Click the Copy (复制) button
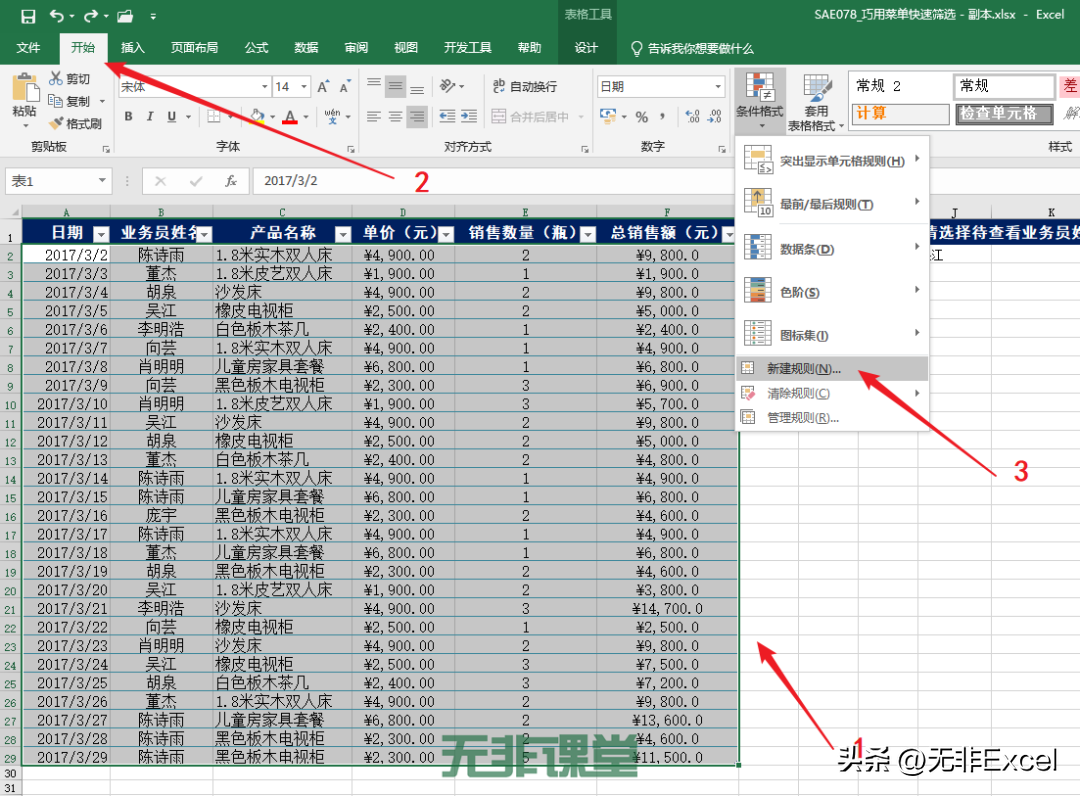Image resolution: width=1080 pixels, height=796 pixels. (70, 101)
